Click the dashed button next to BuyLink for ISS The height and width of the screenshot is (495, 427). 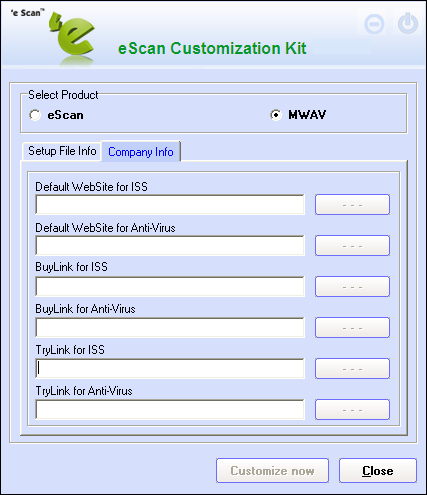pyautogui.click(x=352, y=286)
